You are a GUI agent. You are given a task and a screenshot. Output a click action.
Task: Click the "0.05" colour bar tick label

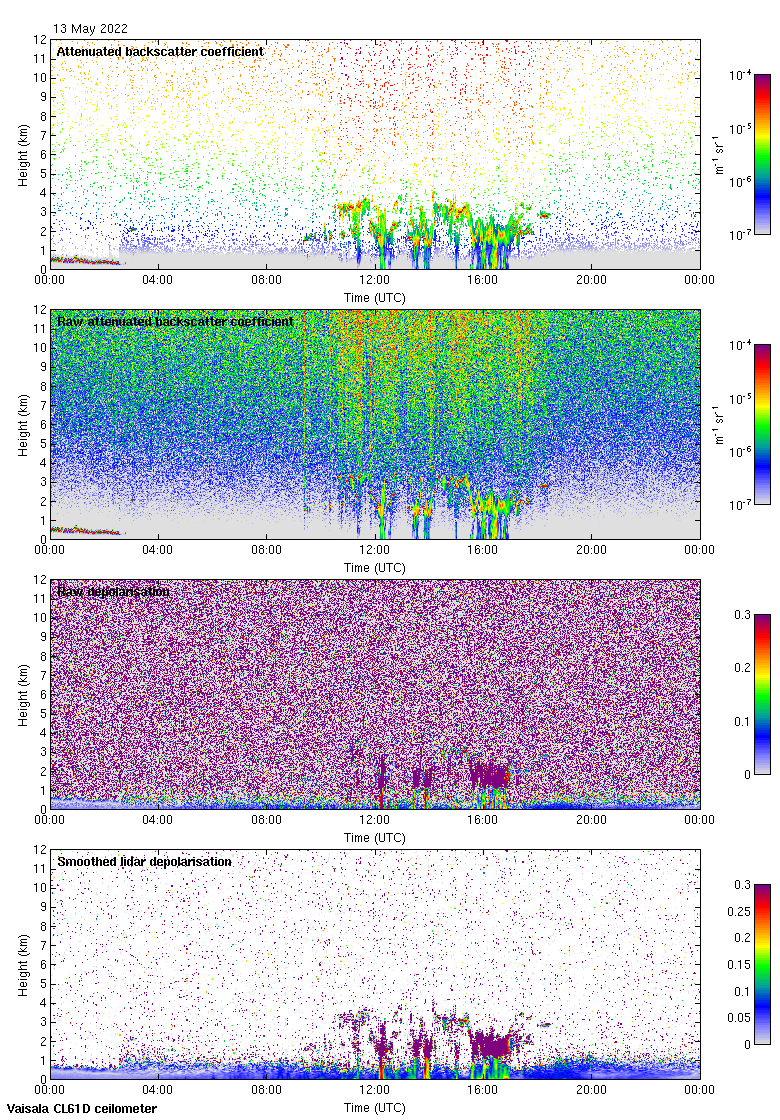tap(739, 1018)
